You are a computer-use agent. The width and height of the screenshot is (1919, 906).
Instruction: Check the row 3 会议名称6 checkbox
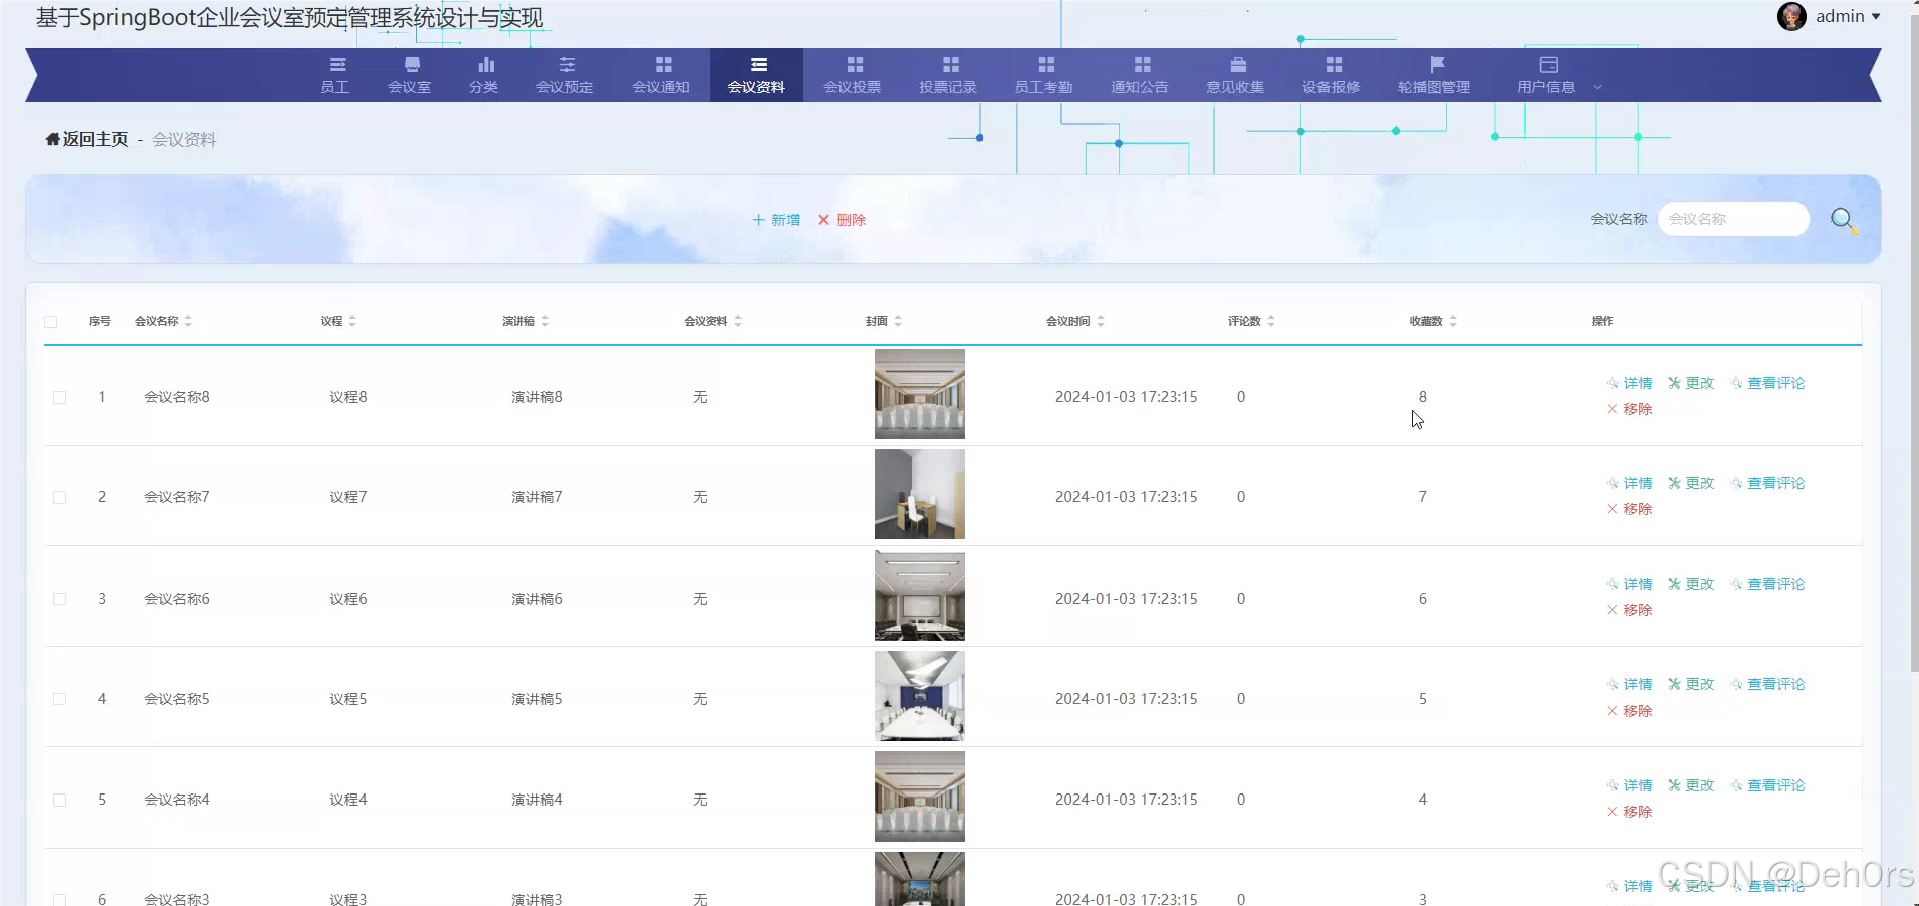(x=60, y=599)
